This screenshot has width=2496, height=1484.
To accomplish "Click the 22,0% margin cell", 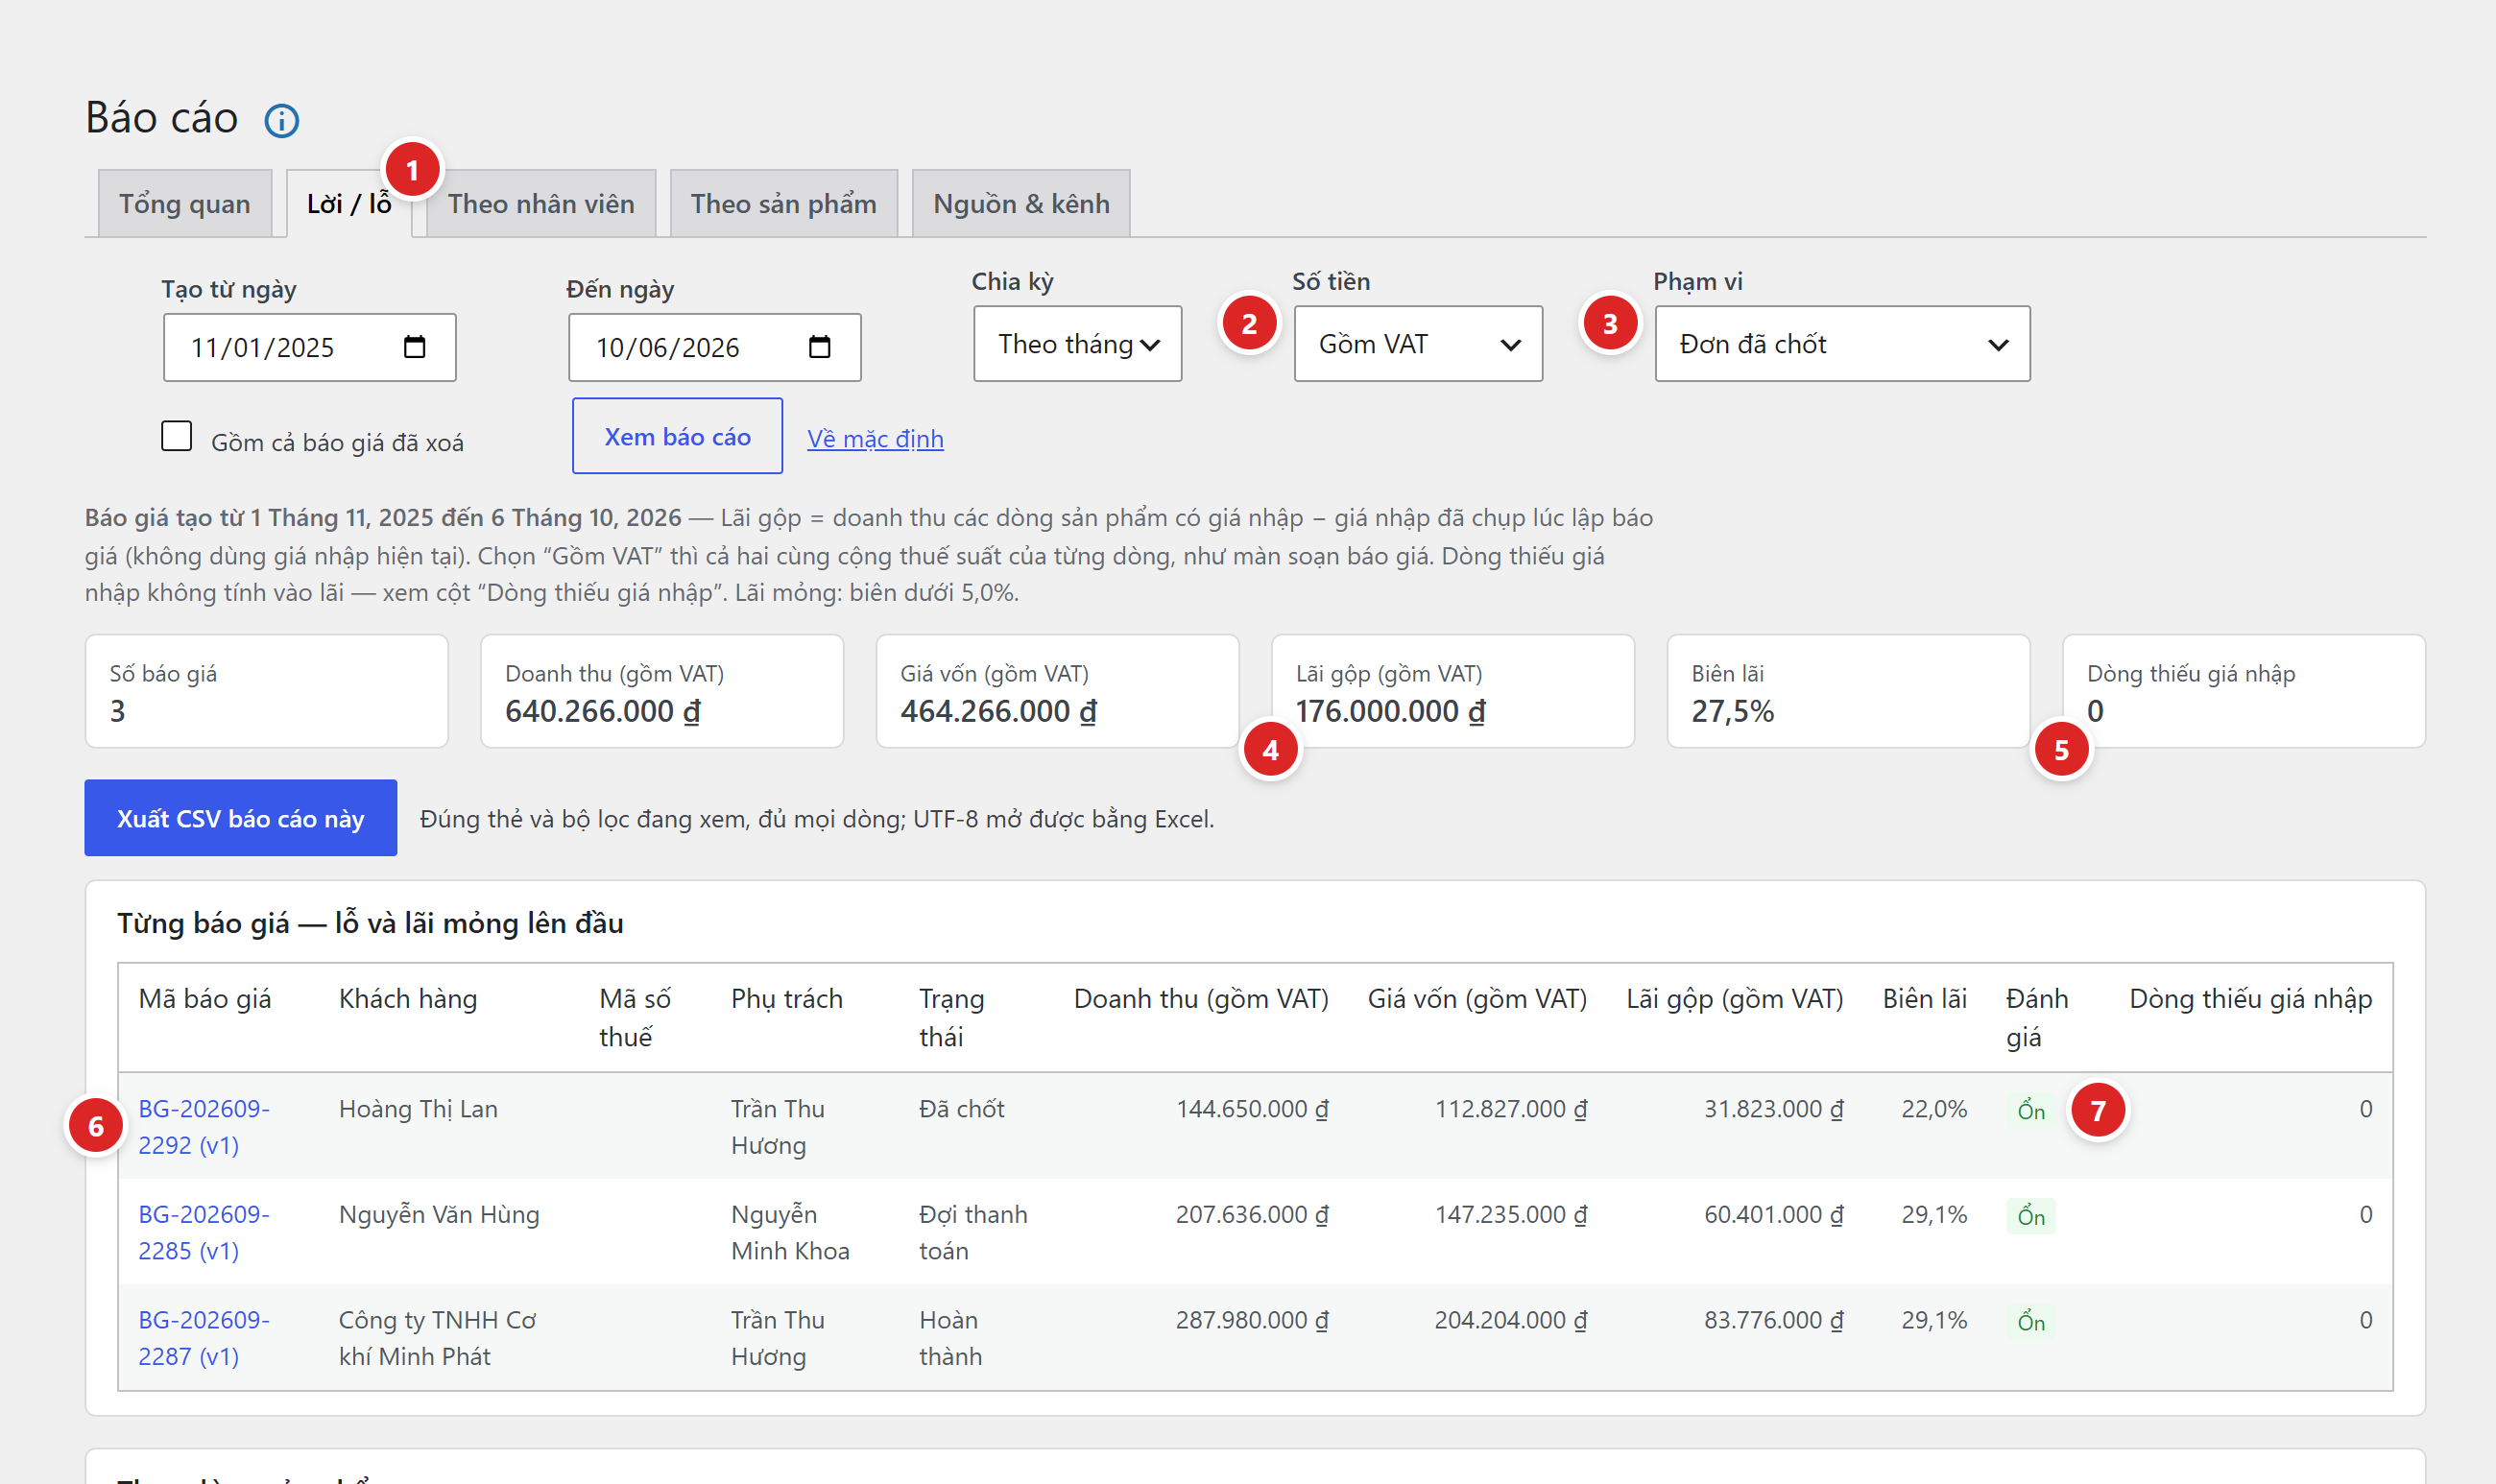I will click(1933, 1109).
